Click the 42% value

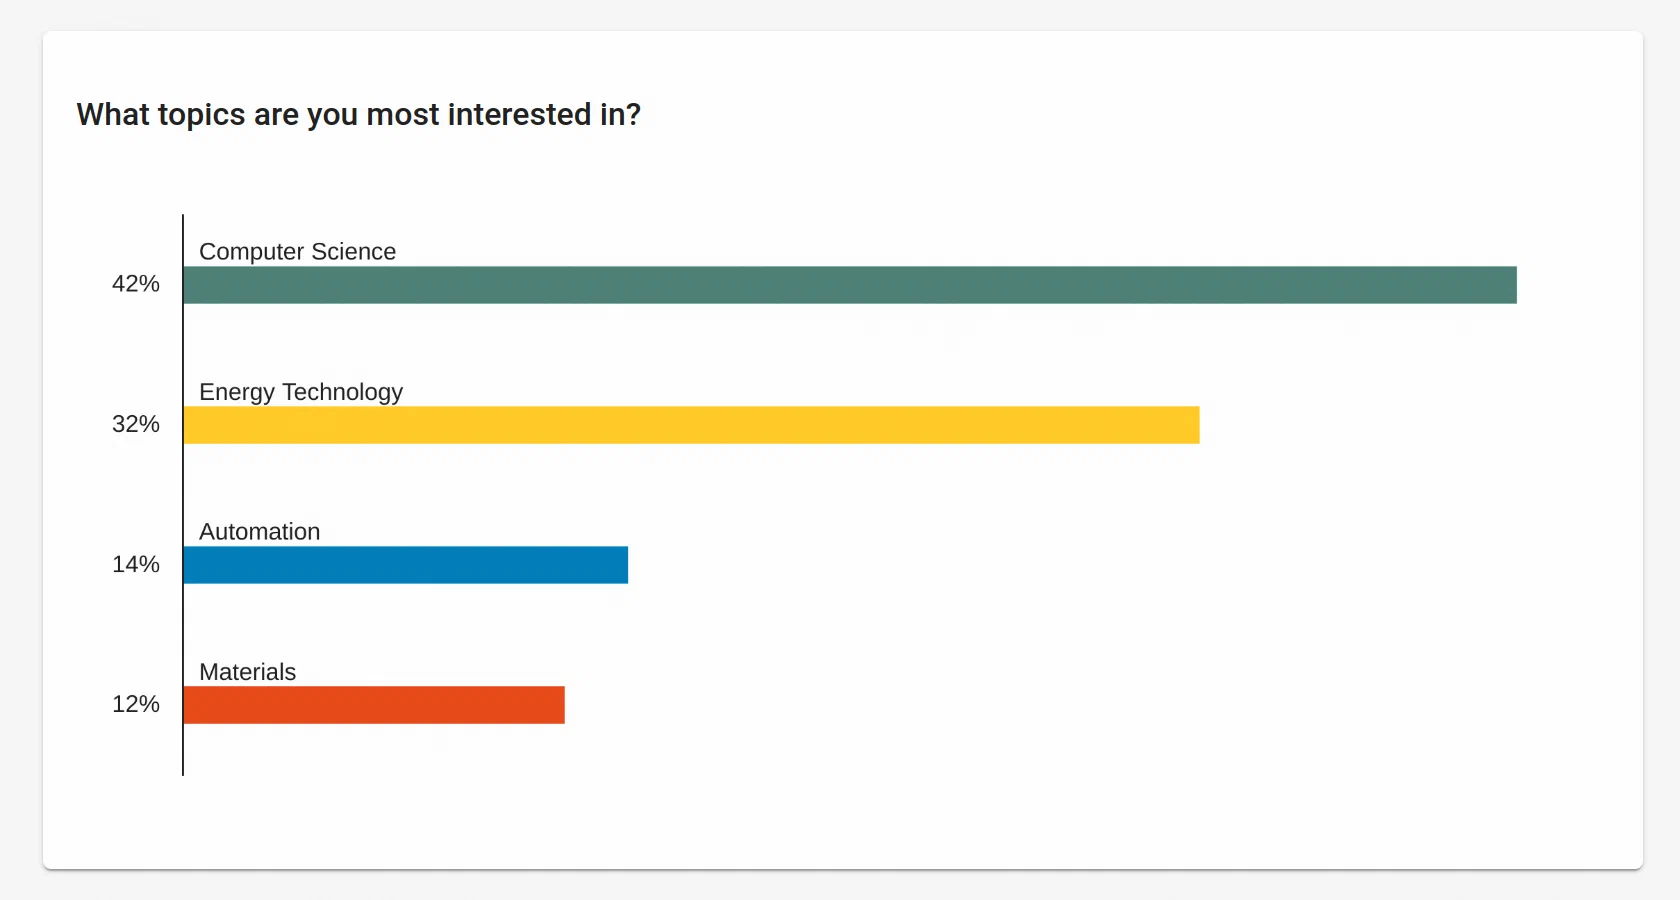pos(136,284)
